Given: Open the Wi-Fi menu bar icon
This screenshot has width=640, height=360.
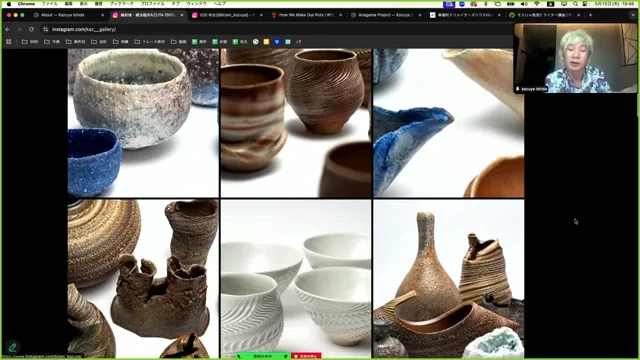Looking at the screenshot, I should [x=537, y=4].
